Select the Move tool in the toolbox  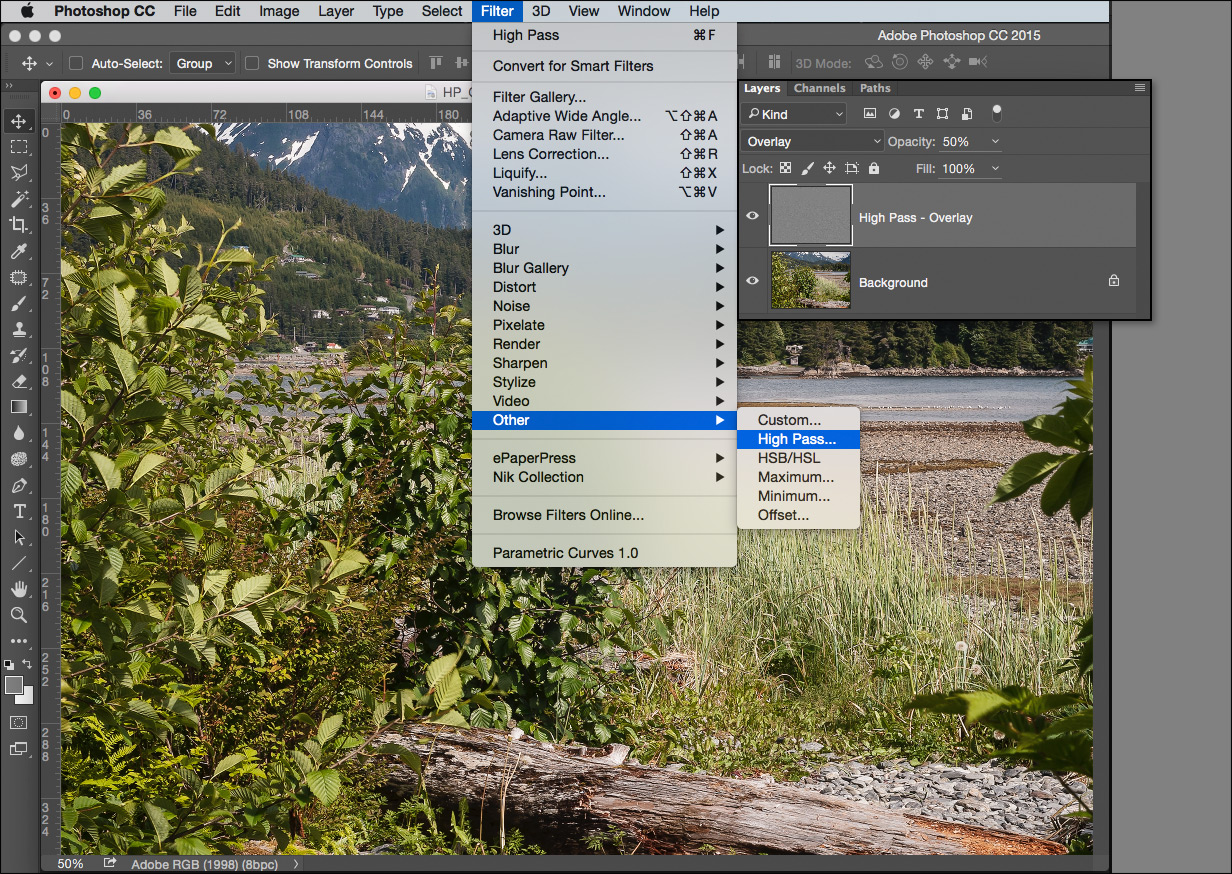[x=19, y=122]
